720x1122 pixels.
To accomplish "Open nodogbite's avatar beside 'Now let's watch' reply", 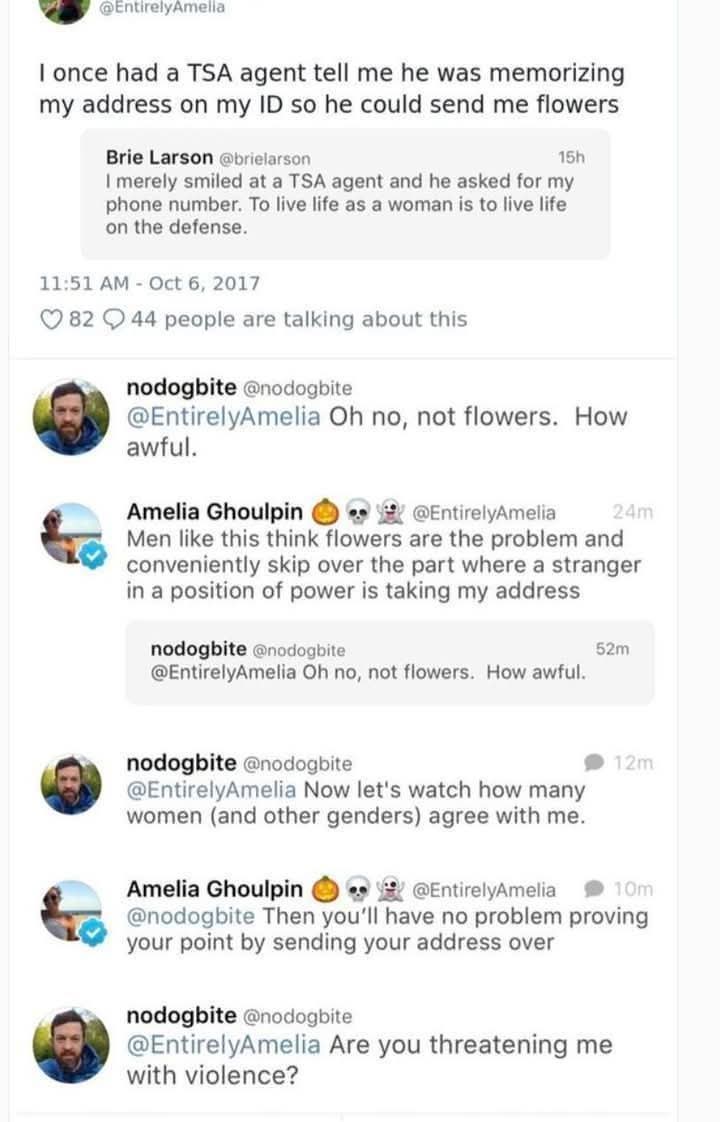I will (69, 784).
